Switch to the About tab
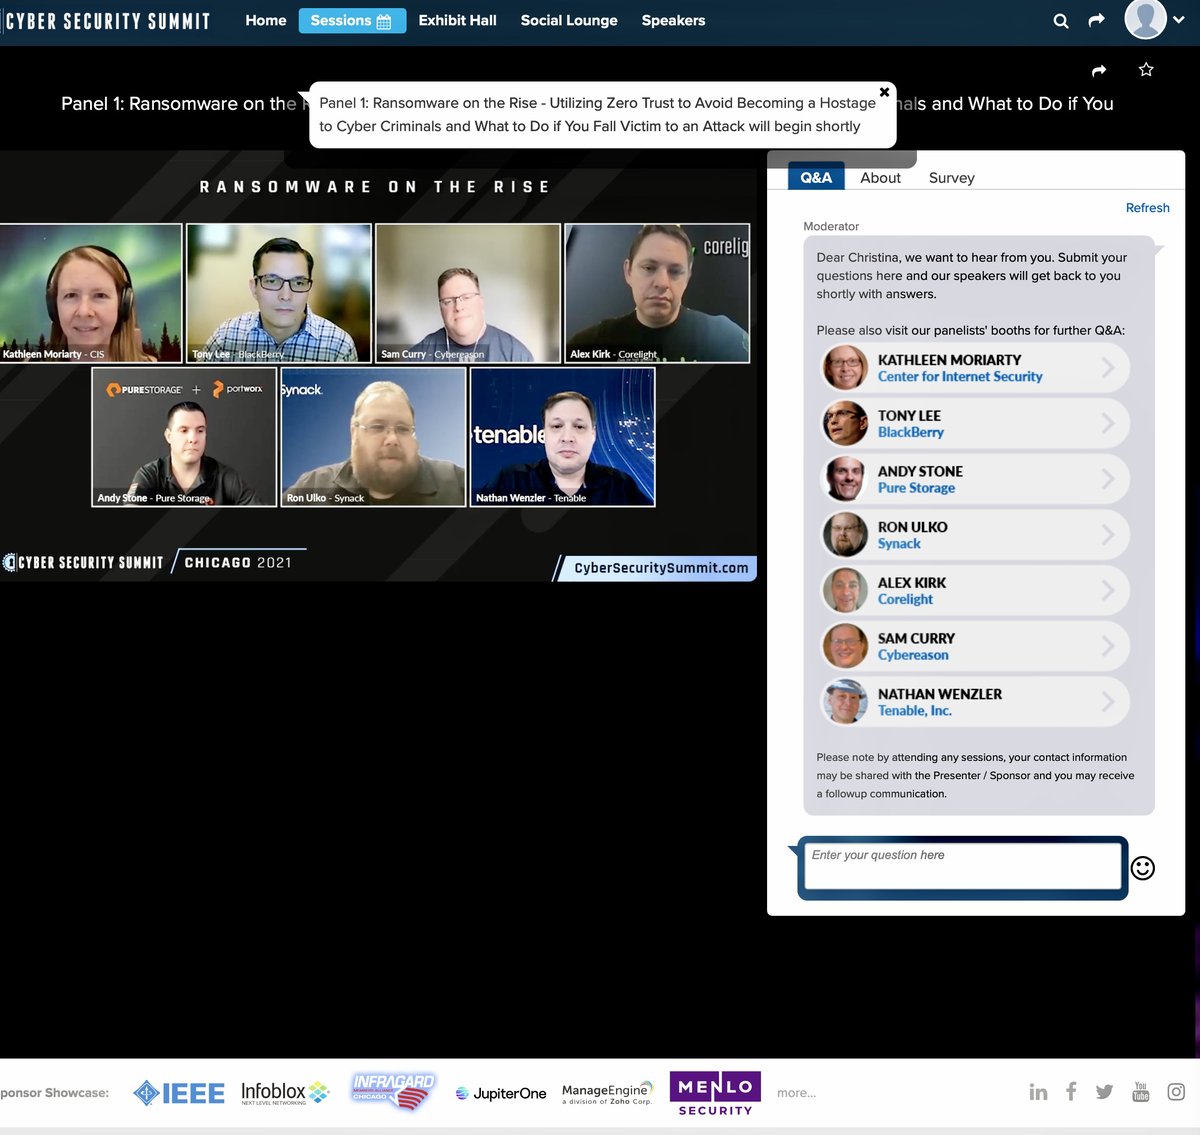Viewport: 1200px width, 1135px height. pyautogui.click(x=880, y=177)
